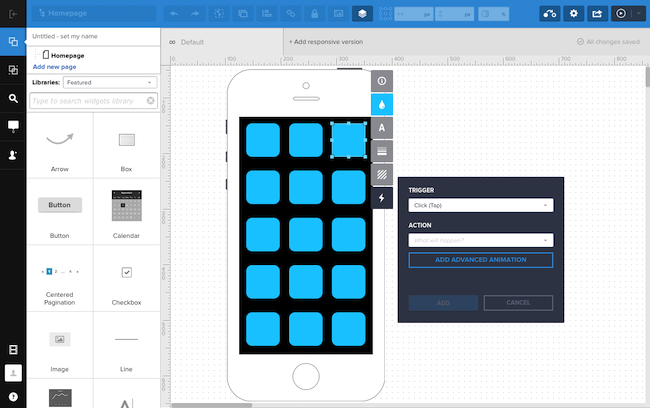650x408 pixels.
Task: Pick the Checkbox widget
Action: click(x=126, y=279)
